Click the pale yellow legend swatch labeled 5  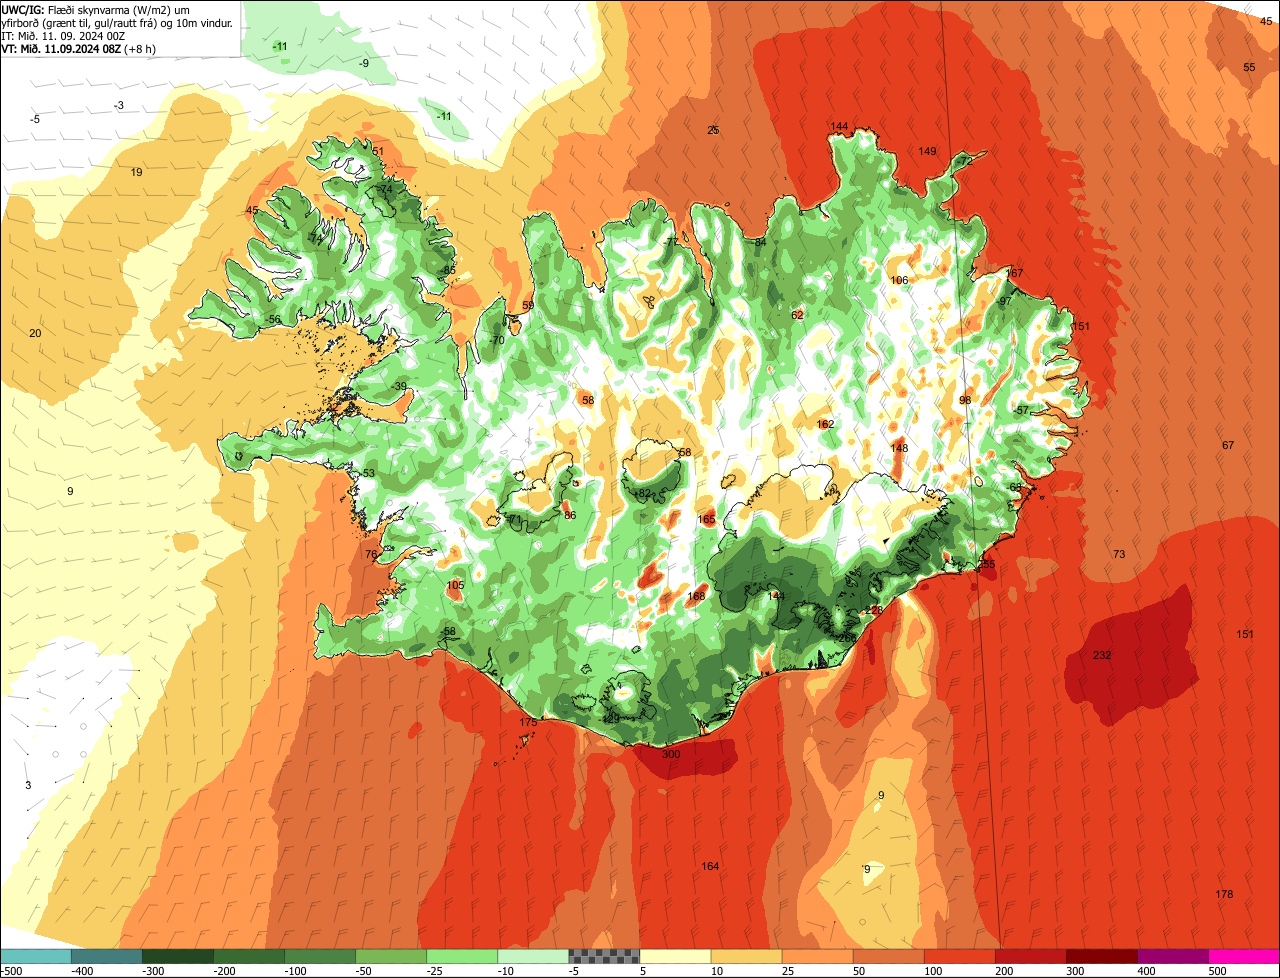675,956
